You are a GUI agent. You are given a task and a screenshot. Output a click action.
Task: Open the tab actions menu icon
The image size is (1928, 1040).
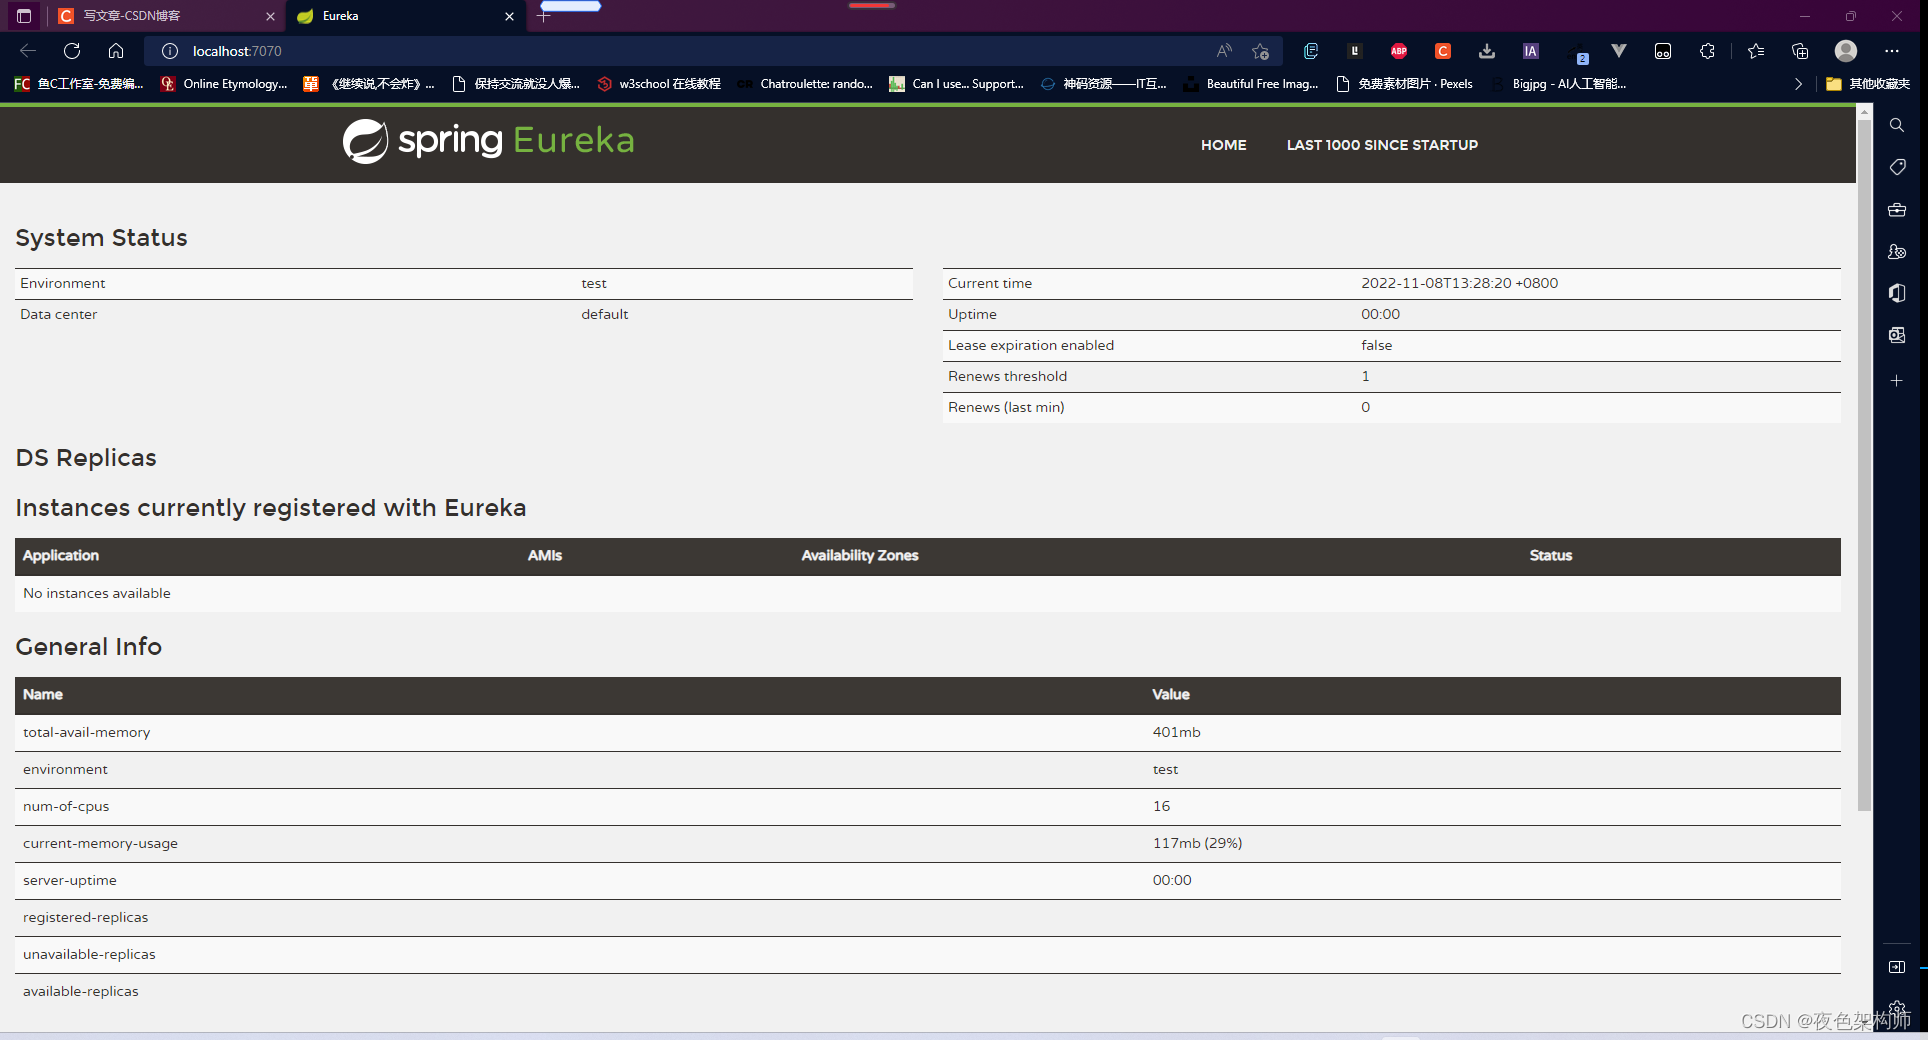pos(24,16)
